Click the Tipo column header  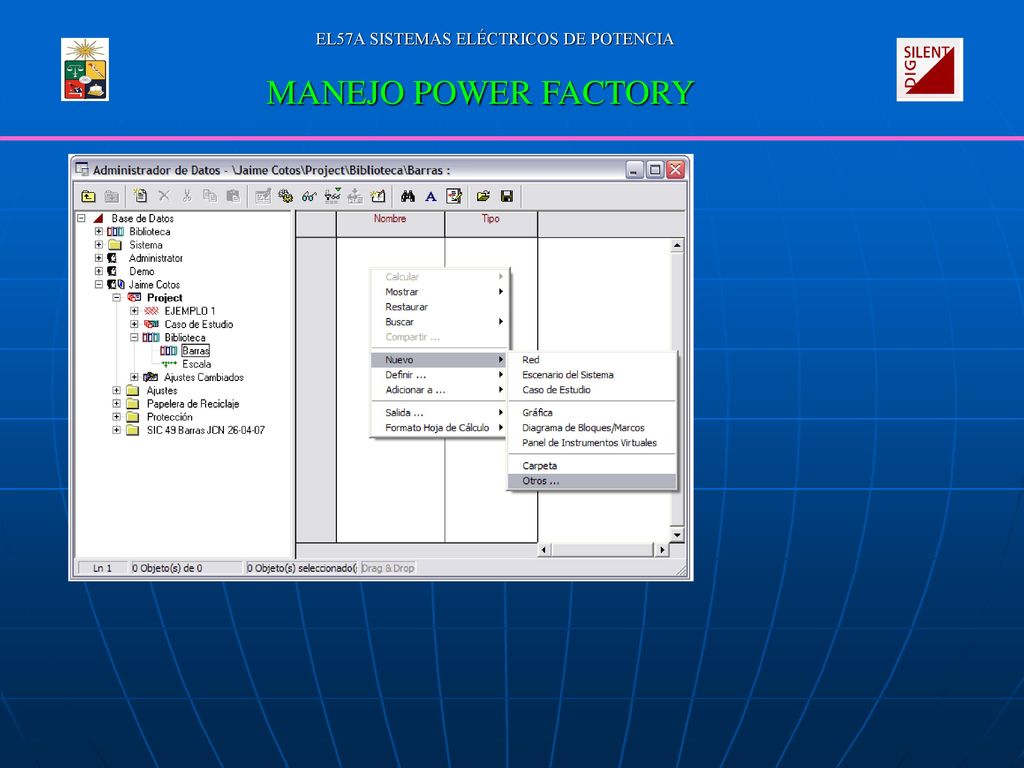tap(491, 223)
